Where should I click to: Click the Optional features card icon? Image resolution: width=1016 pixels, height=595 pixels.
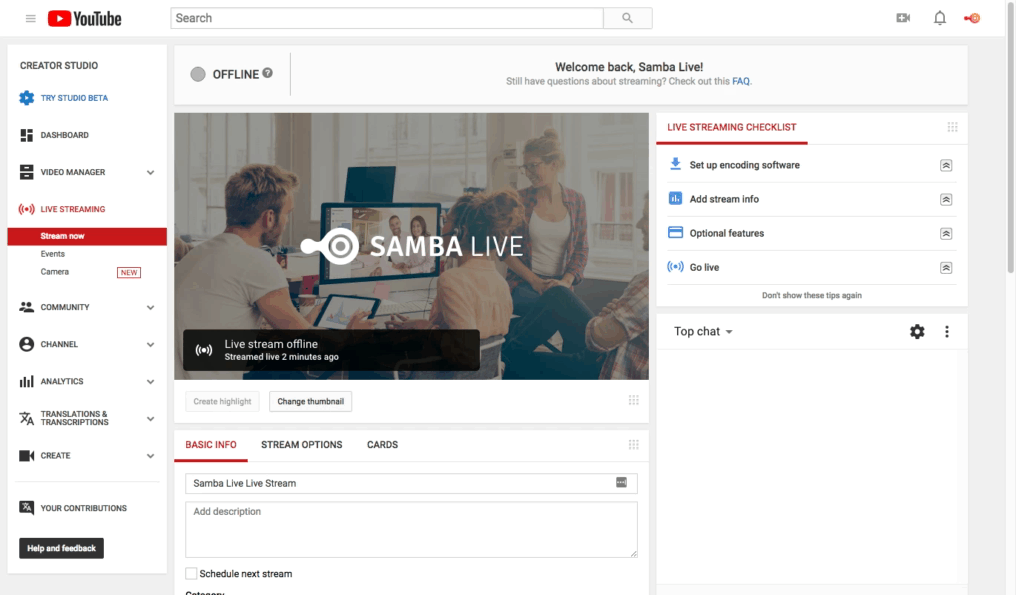(675, 232)
